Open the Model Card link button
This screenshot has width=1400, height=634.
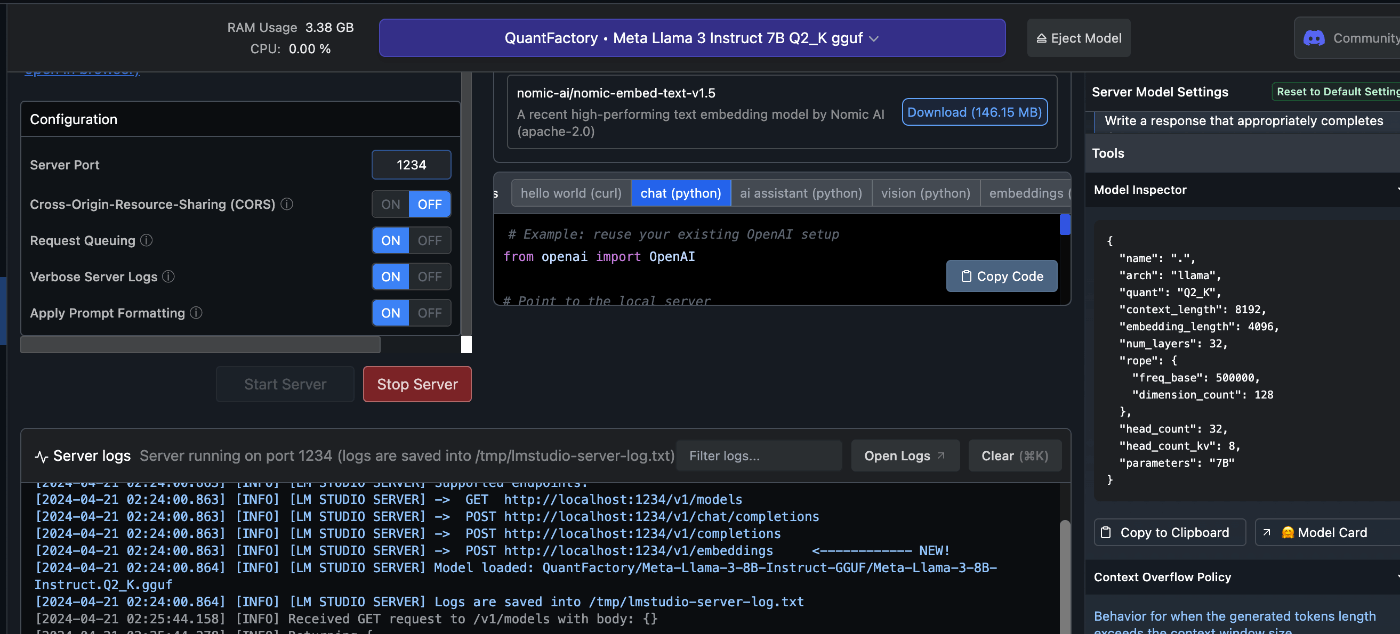click(x=1327, y=532)
